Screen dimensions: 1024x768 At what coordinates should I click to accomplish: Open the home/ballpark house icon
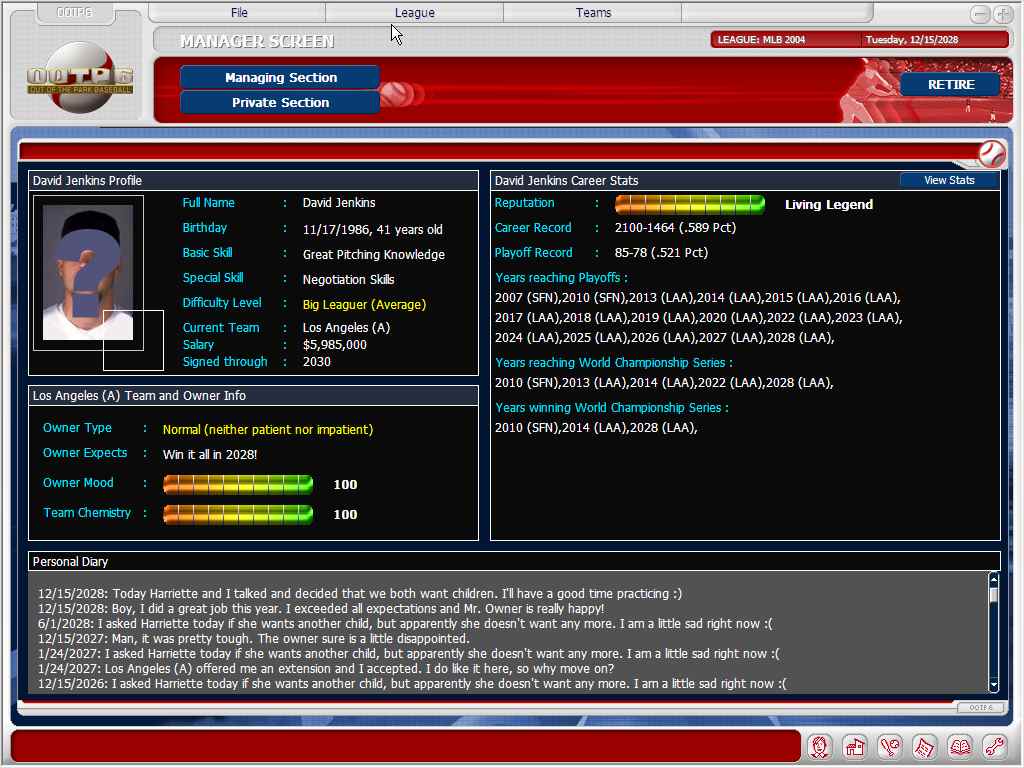[855, 746]
